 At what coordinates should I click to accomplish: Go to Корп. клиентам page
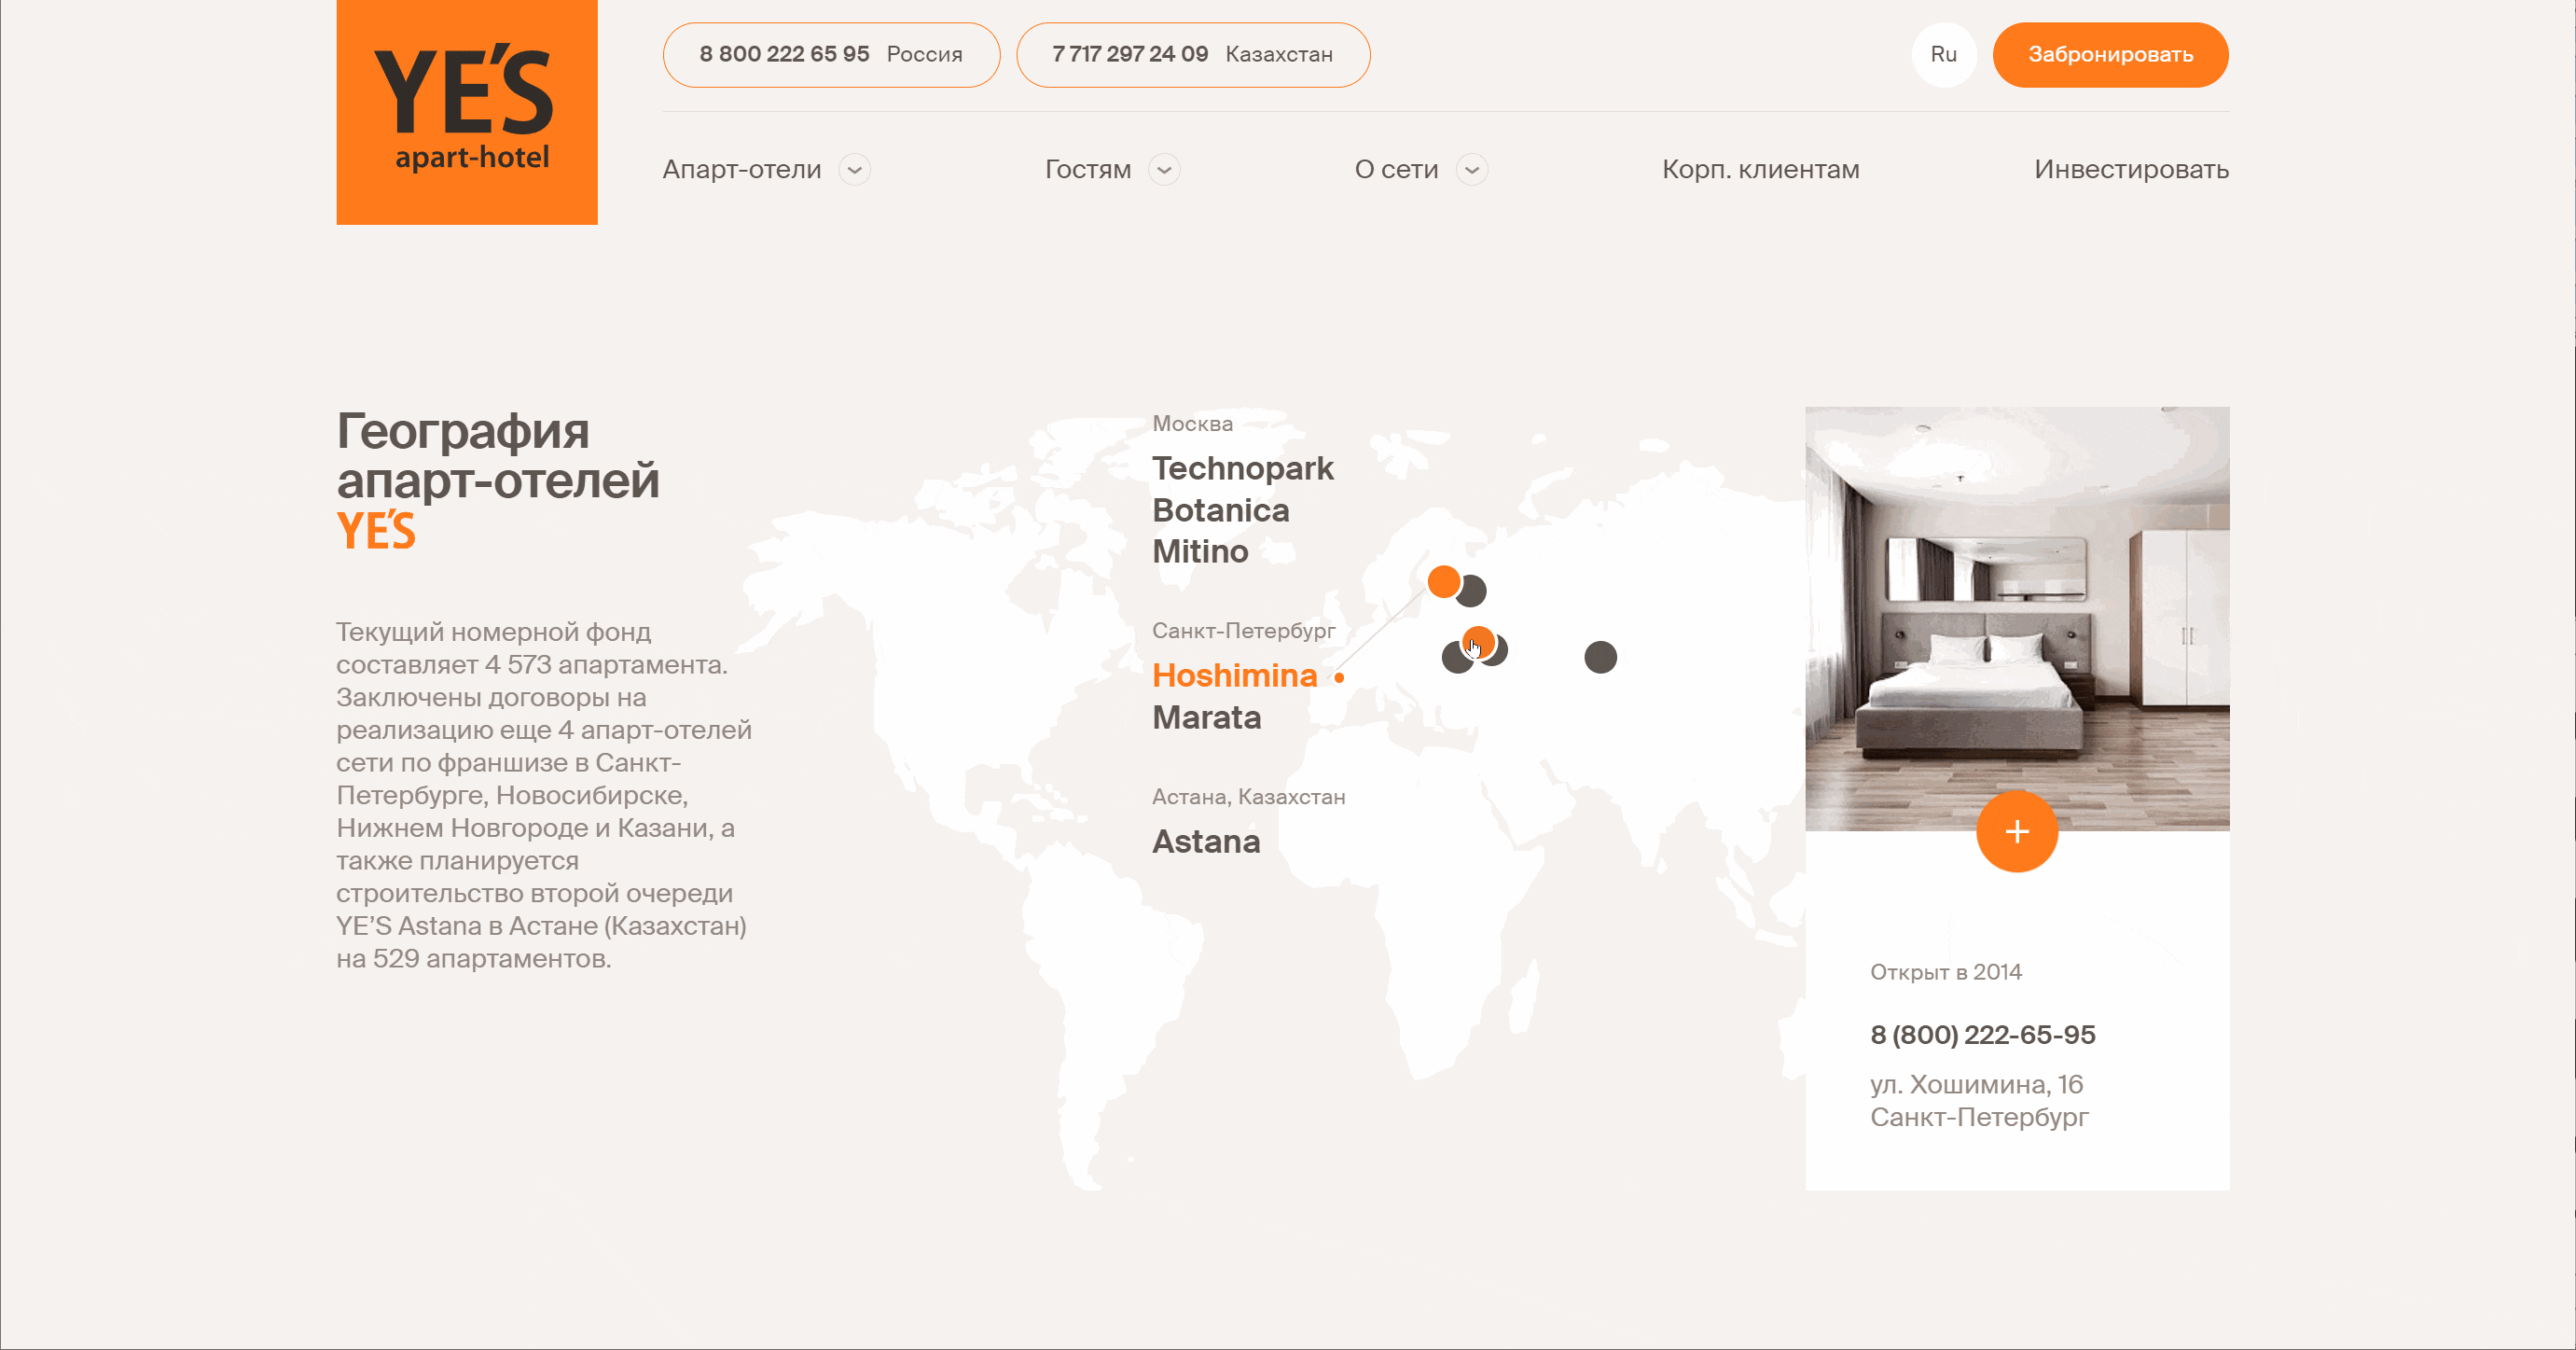[1760, 170]
